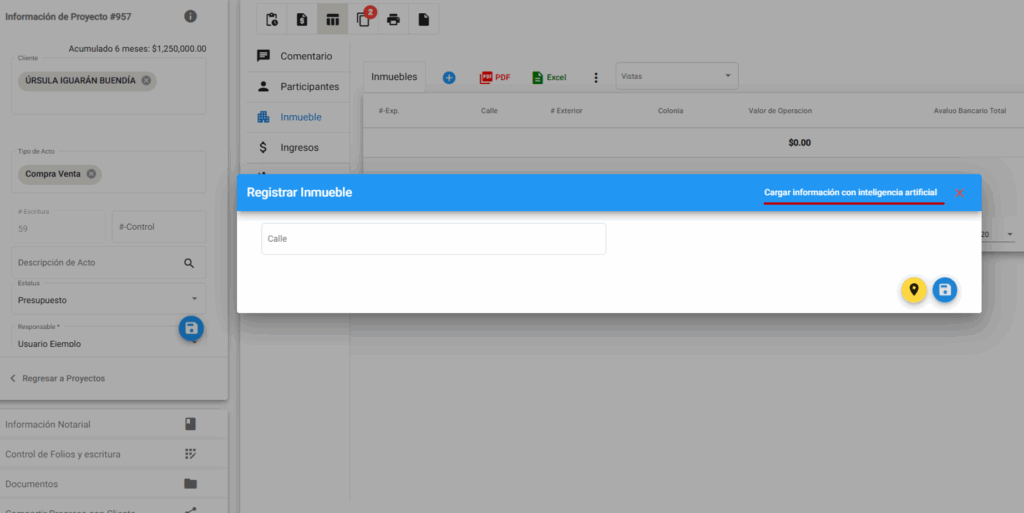Click the Documentos folder icon
The width and height of the screenshot is (1024, 513).
point(191,484)
